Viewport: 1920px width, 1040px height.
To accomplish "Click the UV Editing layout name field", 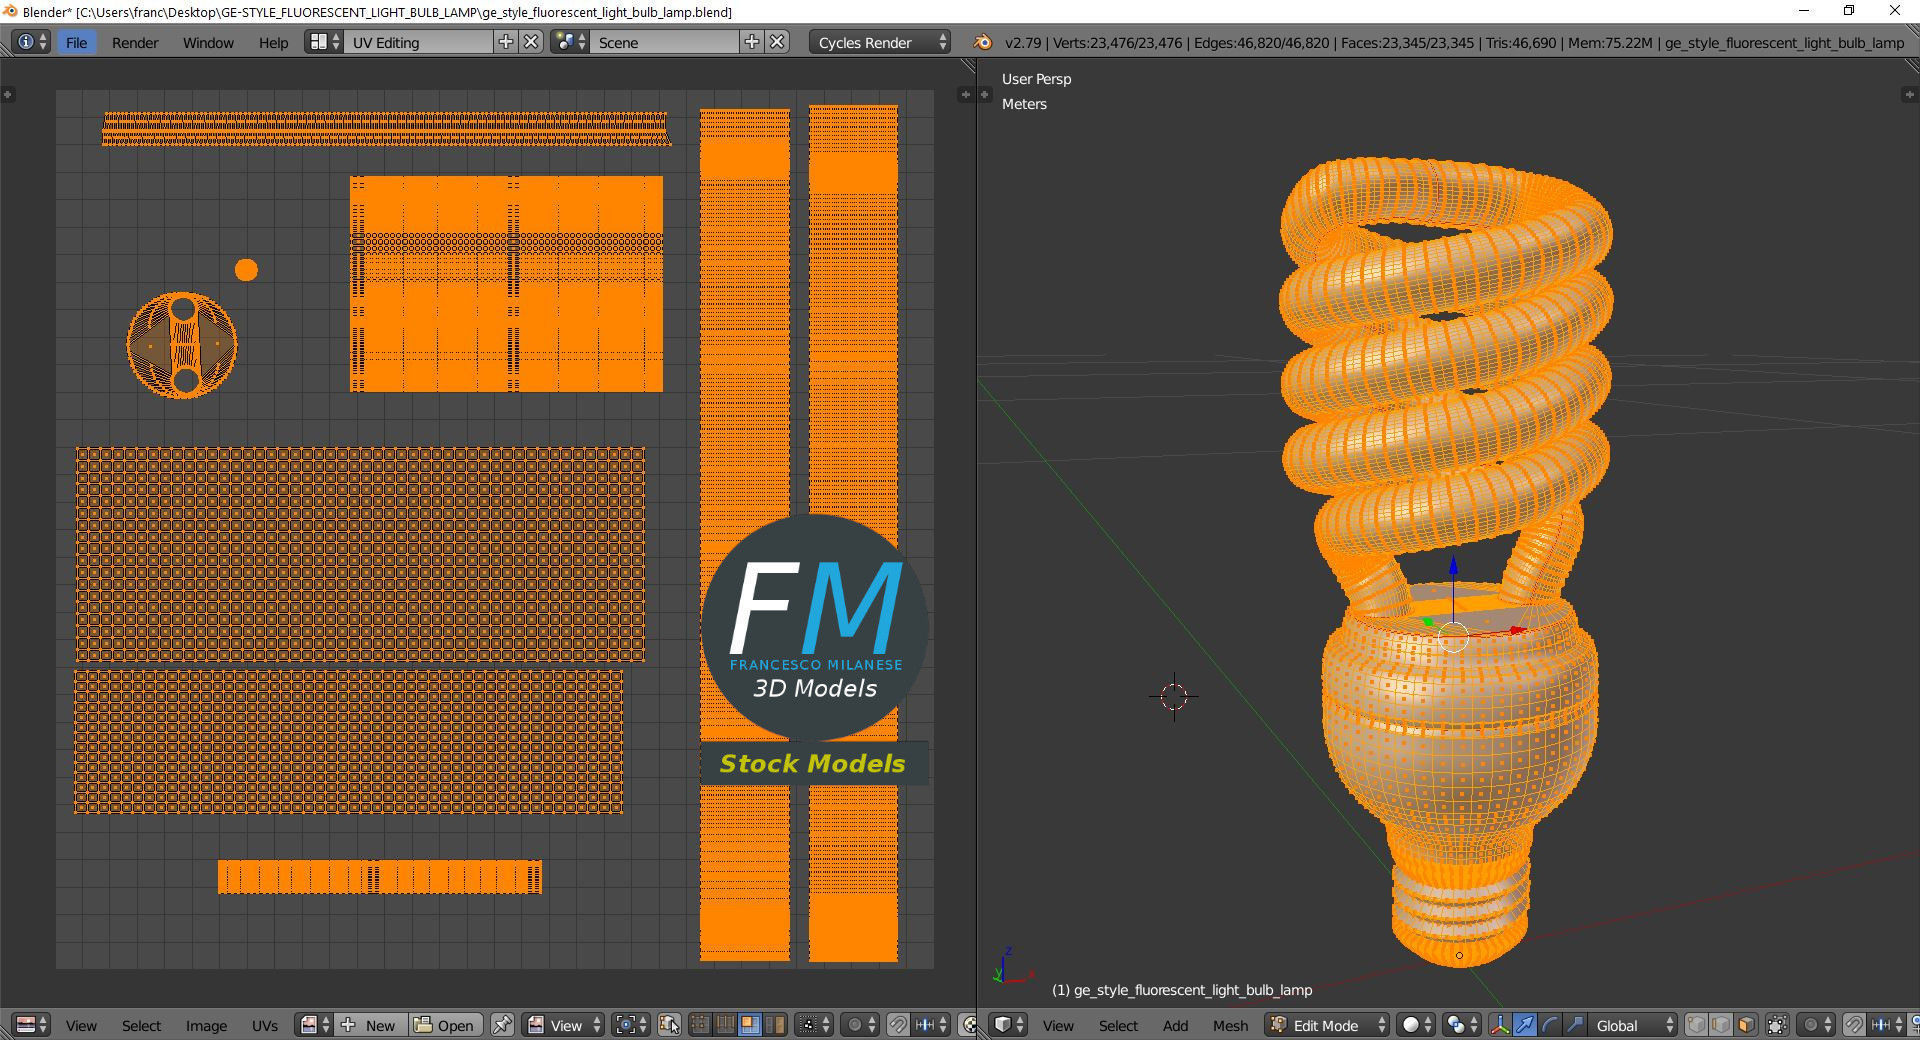I will (x=418, y=42).
